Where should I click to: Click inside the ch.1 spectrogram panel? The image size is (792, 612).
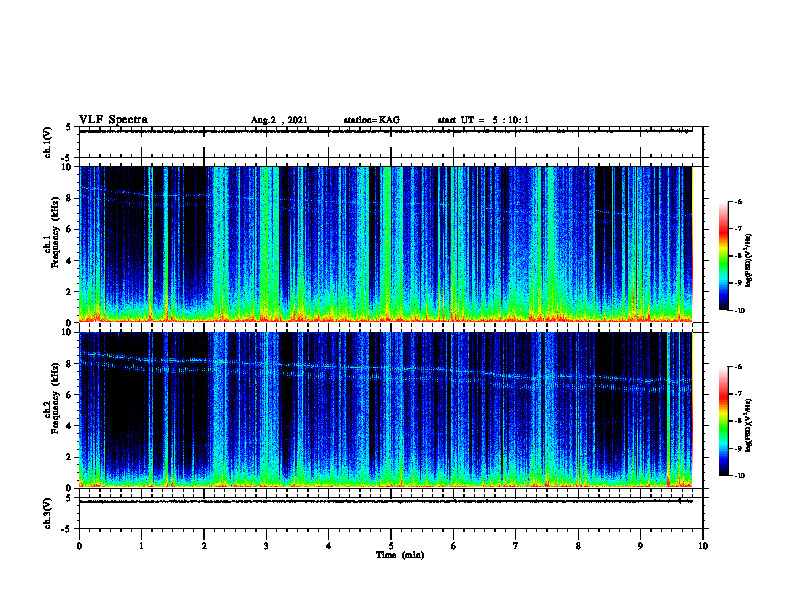(x=385, y=244)
